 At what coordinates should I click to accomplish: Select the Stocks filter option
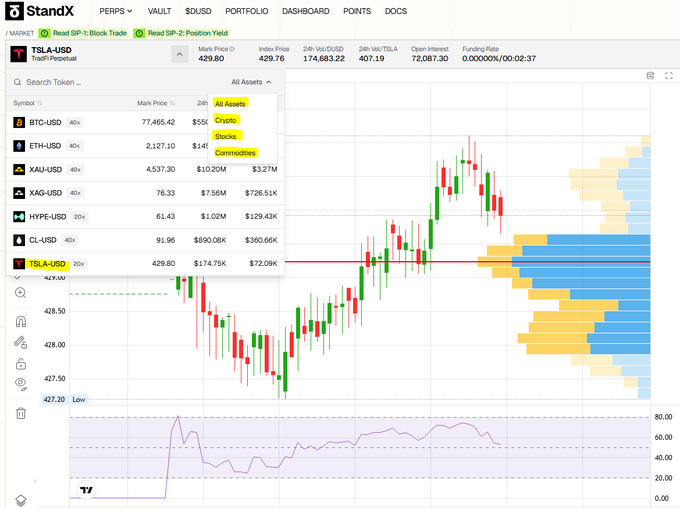point(226,136)
